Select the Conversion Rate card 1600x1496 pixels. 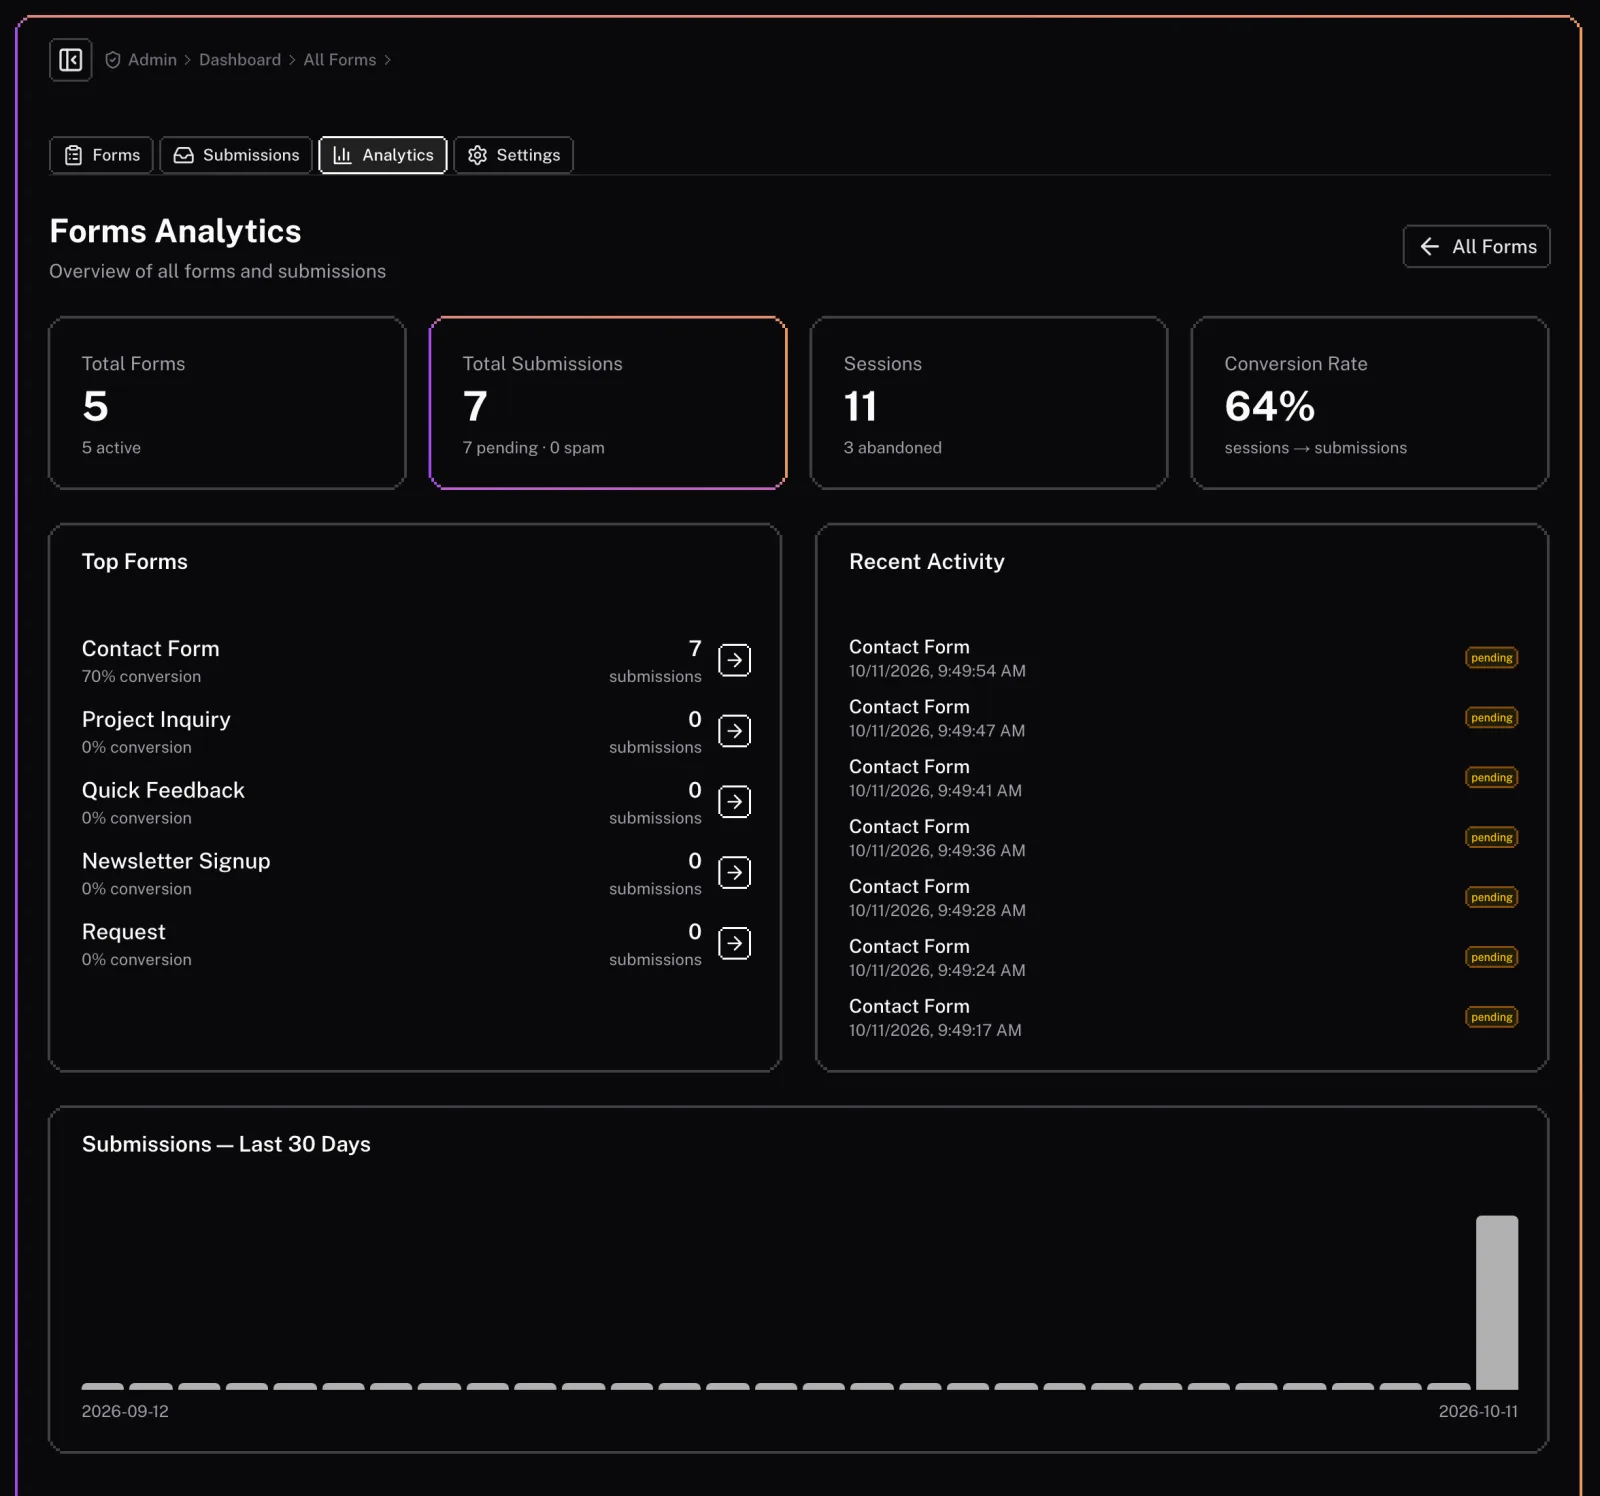[x=1370, y=403]
